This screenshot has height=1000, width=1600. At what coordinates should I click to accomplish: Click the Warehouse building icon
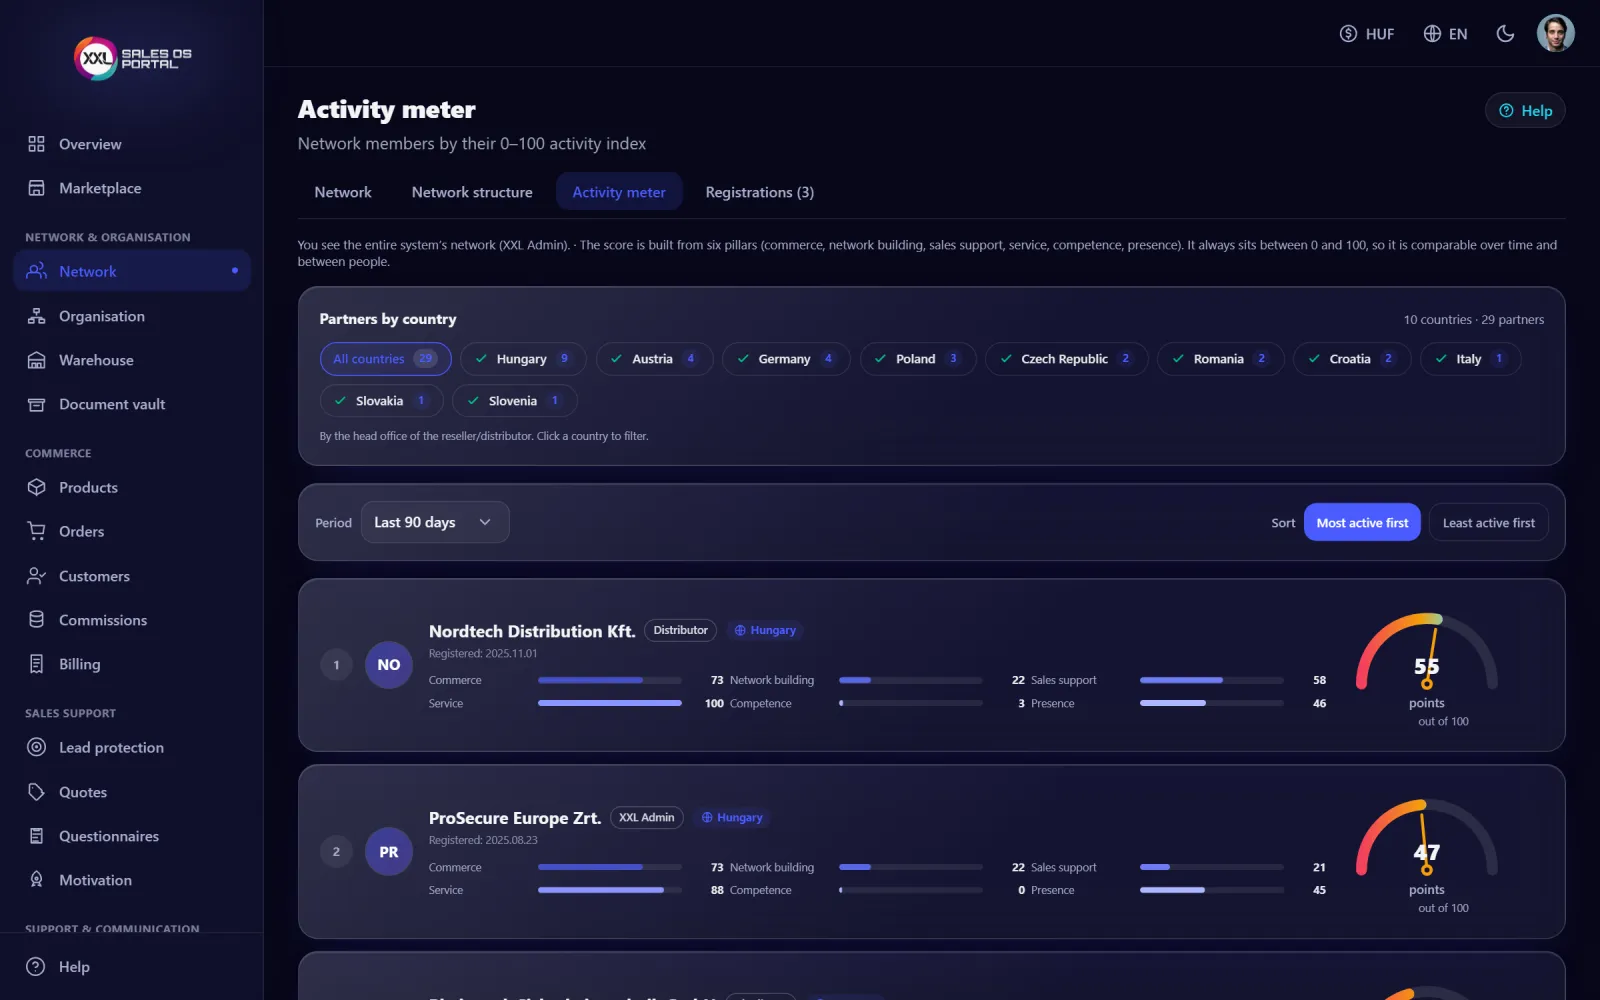(37, 360)
